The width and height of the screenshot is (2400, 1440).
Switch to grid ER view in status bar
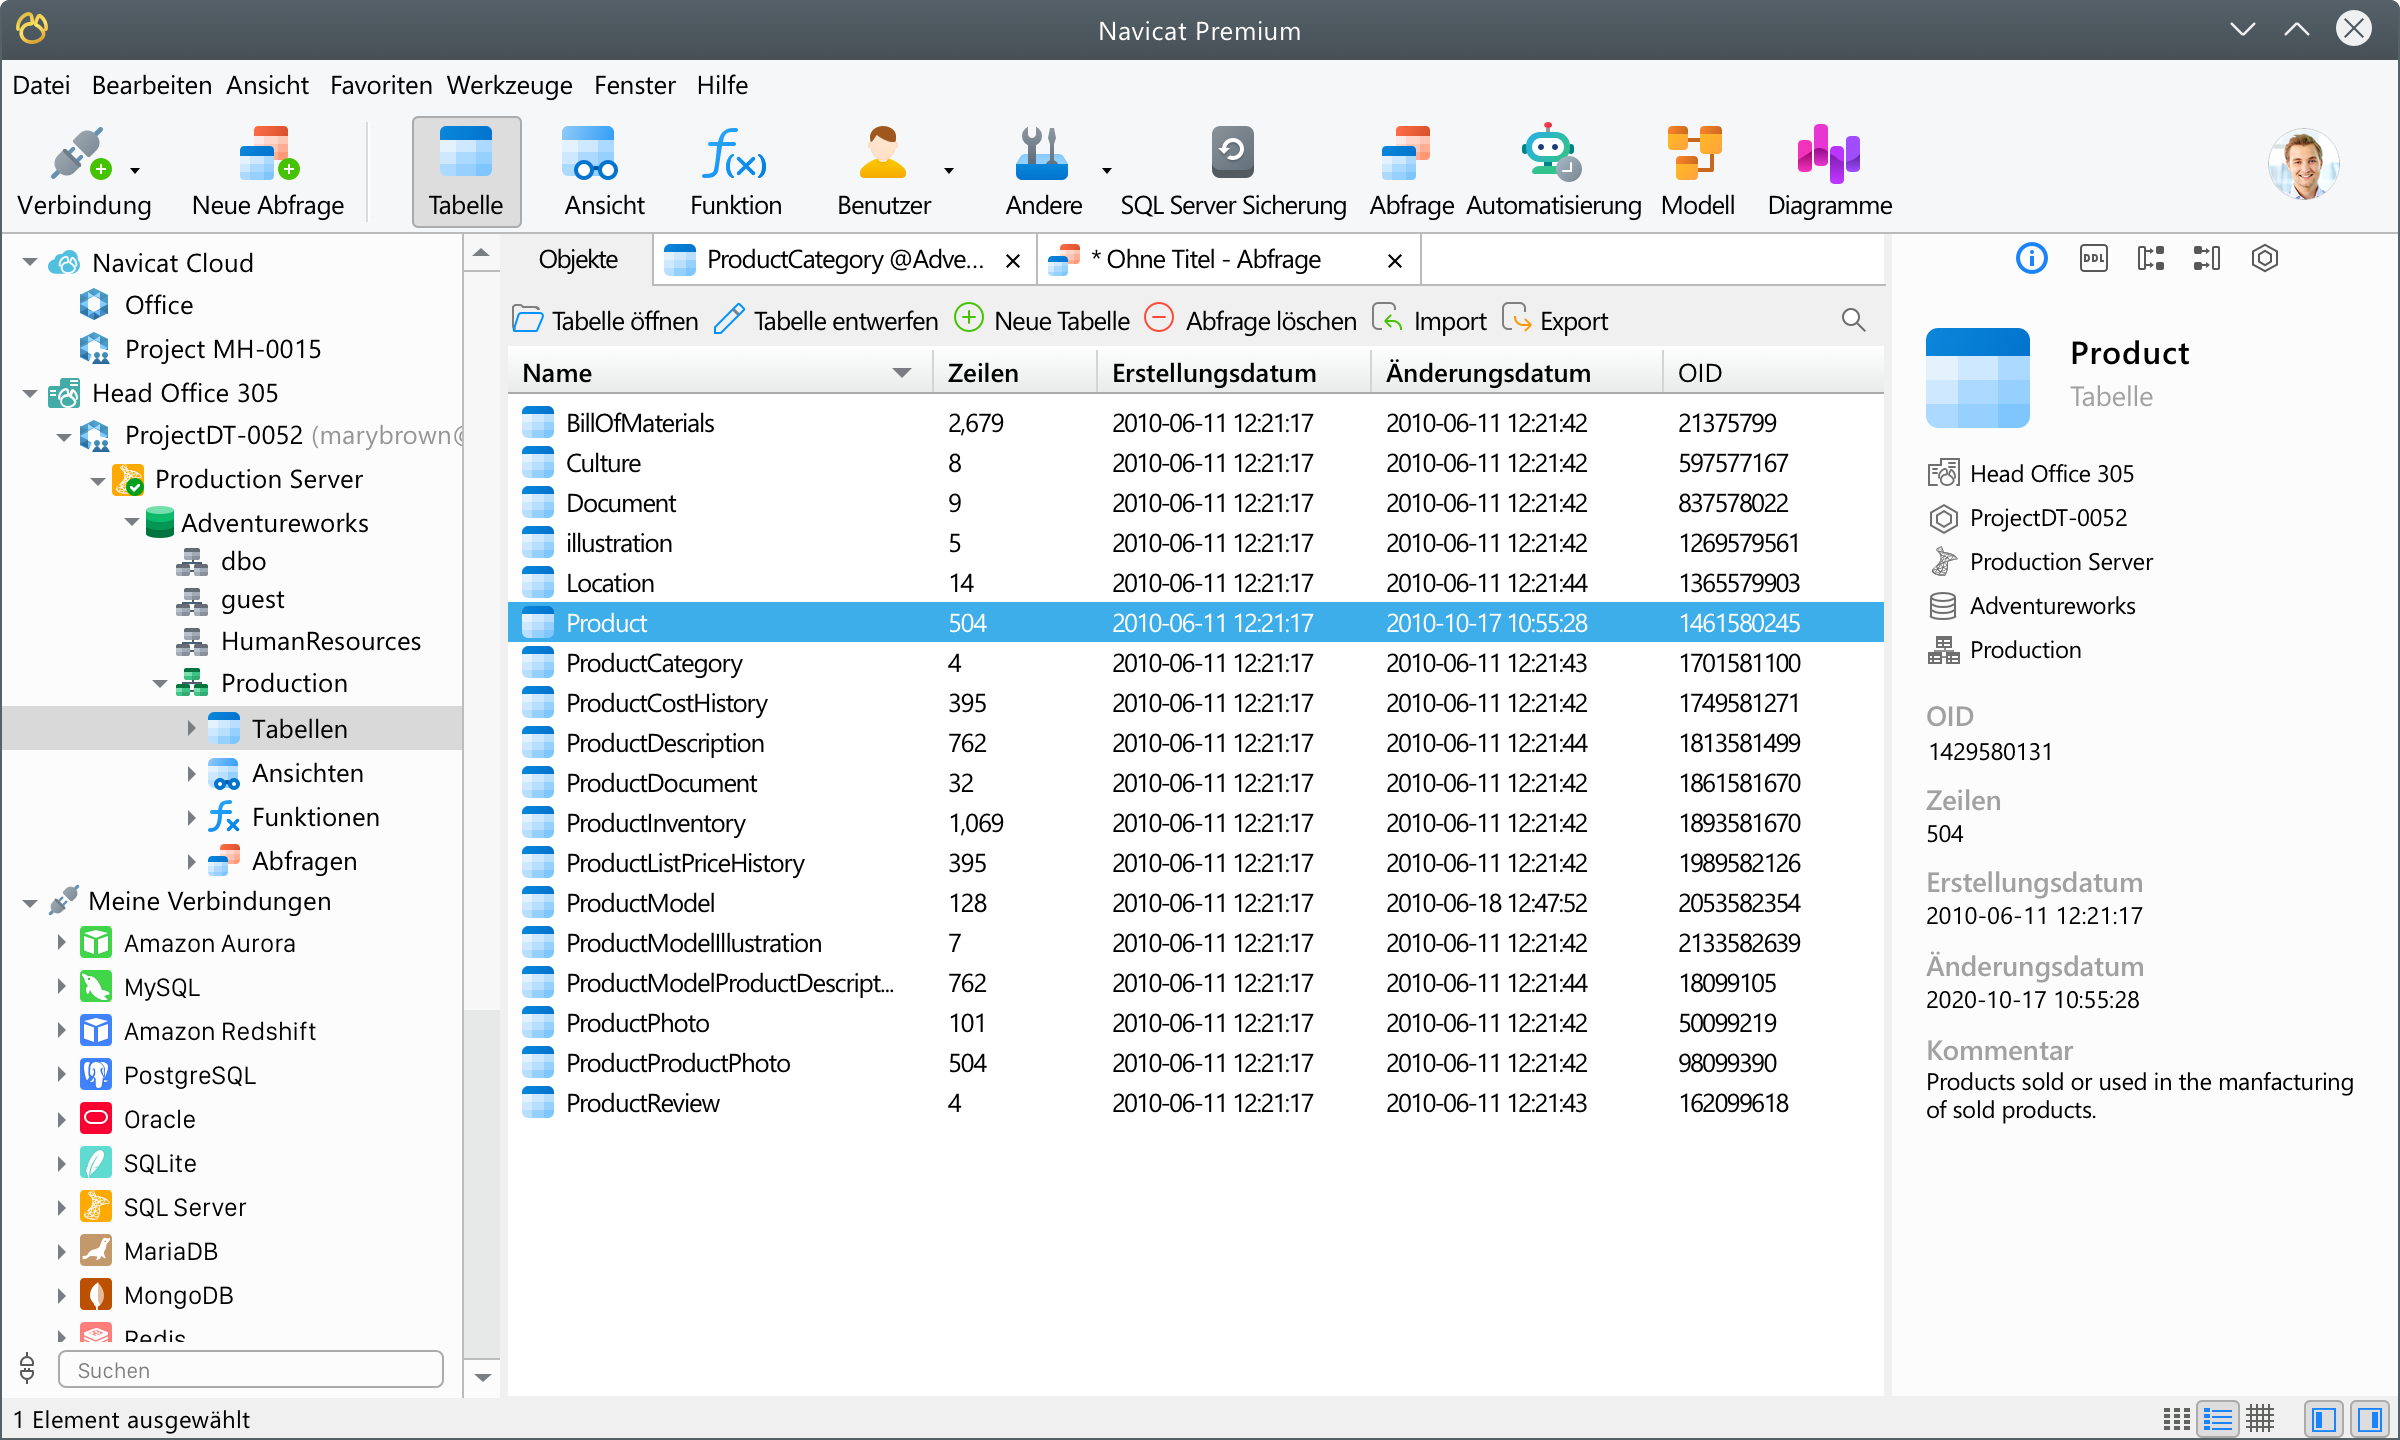[x=2260, y=1418]
